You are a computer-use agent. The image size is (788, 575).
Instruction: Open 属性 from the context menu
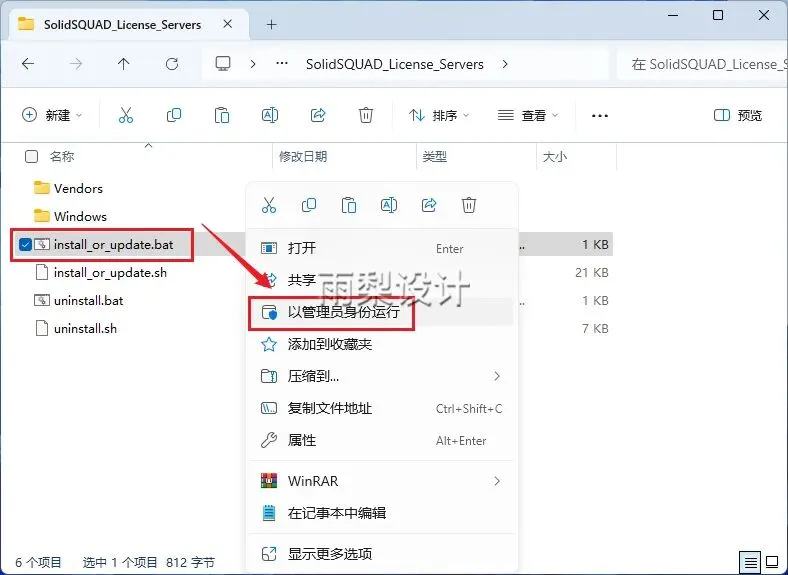381,440
